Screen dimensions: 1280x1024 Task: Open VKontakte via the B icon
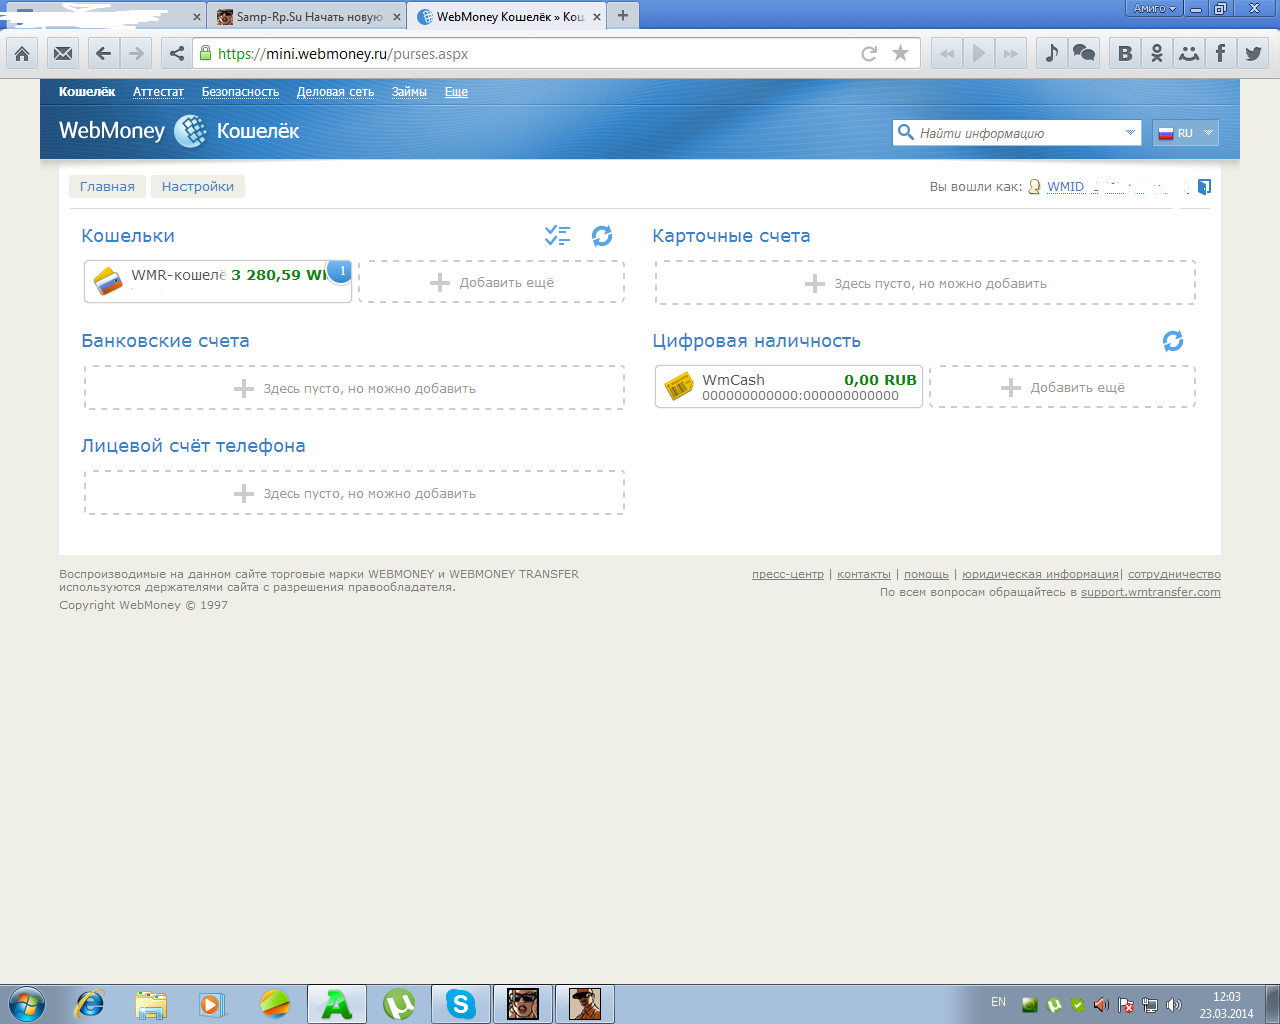(1125, 54)
